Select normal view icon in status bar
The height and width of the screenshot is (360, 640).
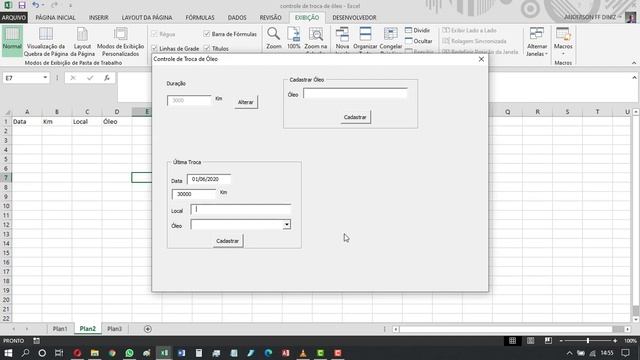click(x=513, y=340)
